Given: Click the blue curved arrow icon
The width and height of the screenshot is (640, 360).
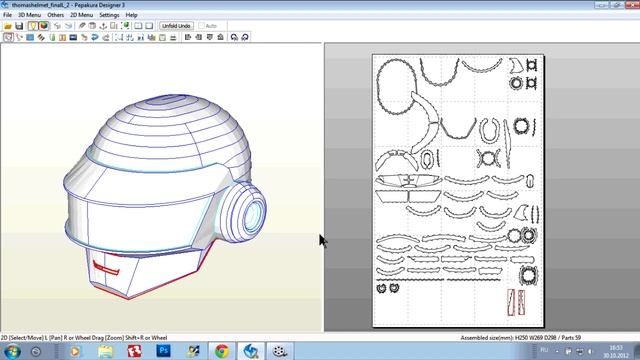Looking at the screenshot, I should point(95,37).
